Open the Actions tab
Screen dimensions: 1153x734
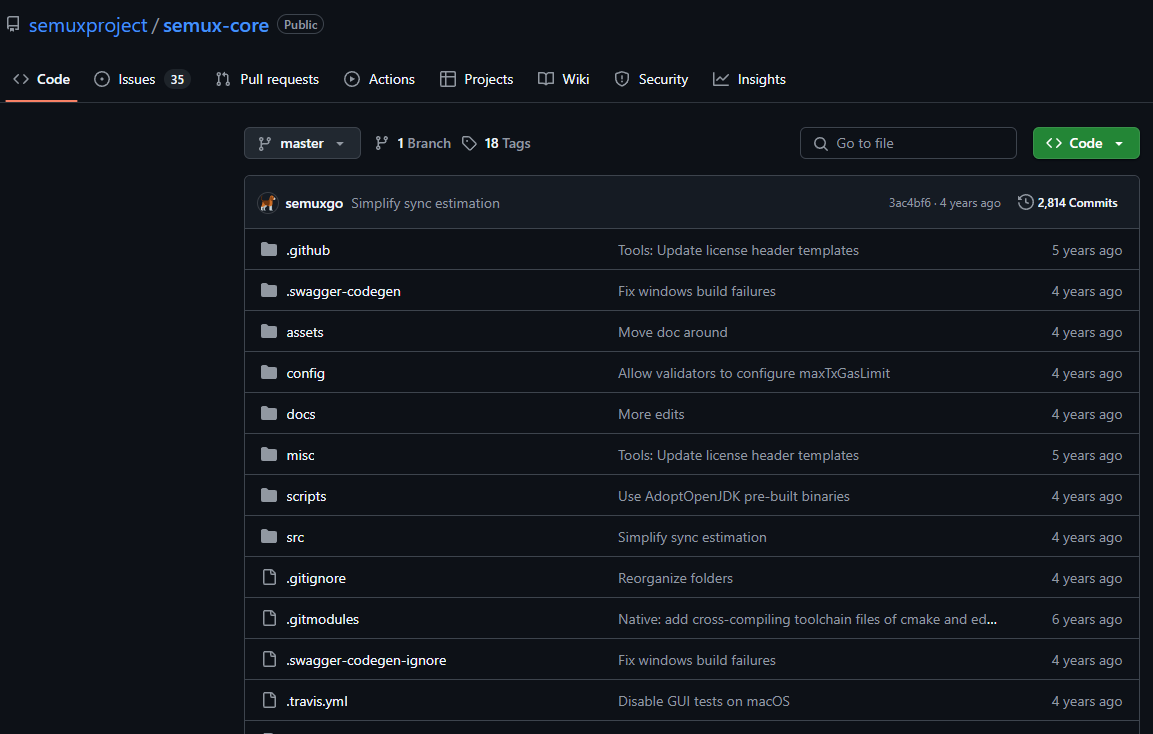pyautogui.click(x=379, y=79)
